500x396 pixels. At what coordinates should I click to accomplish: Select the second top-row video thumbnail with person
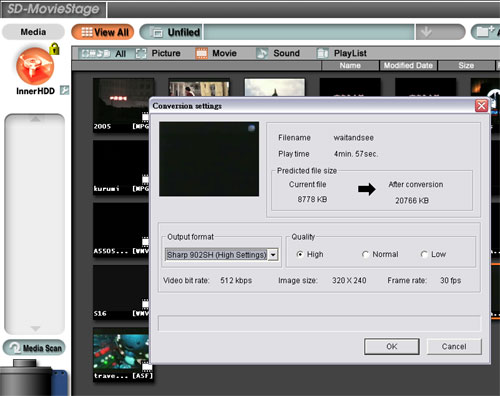[199, 88]
